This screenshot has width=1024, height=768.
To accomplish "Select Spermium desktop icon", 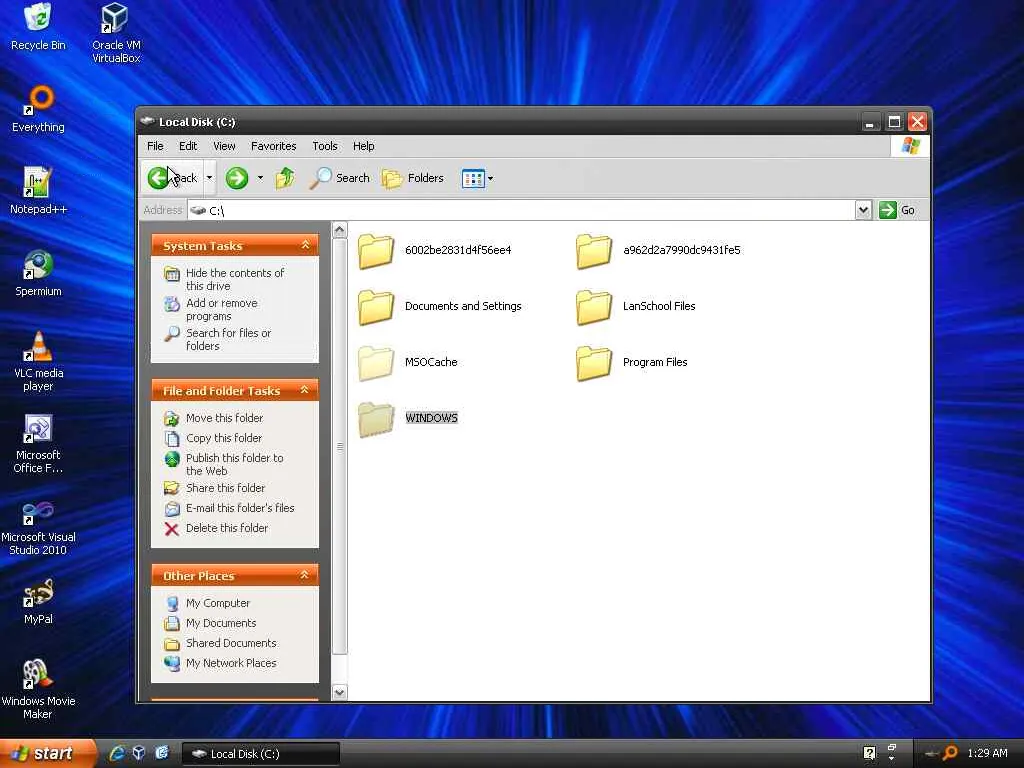I will pyautogui.click(x=38, y=273).
